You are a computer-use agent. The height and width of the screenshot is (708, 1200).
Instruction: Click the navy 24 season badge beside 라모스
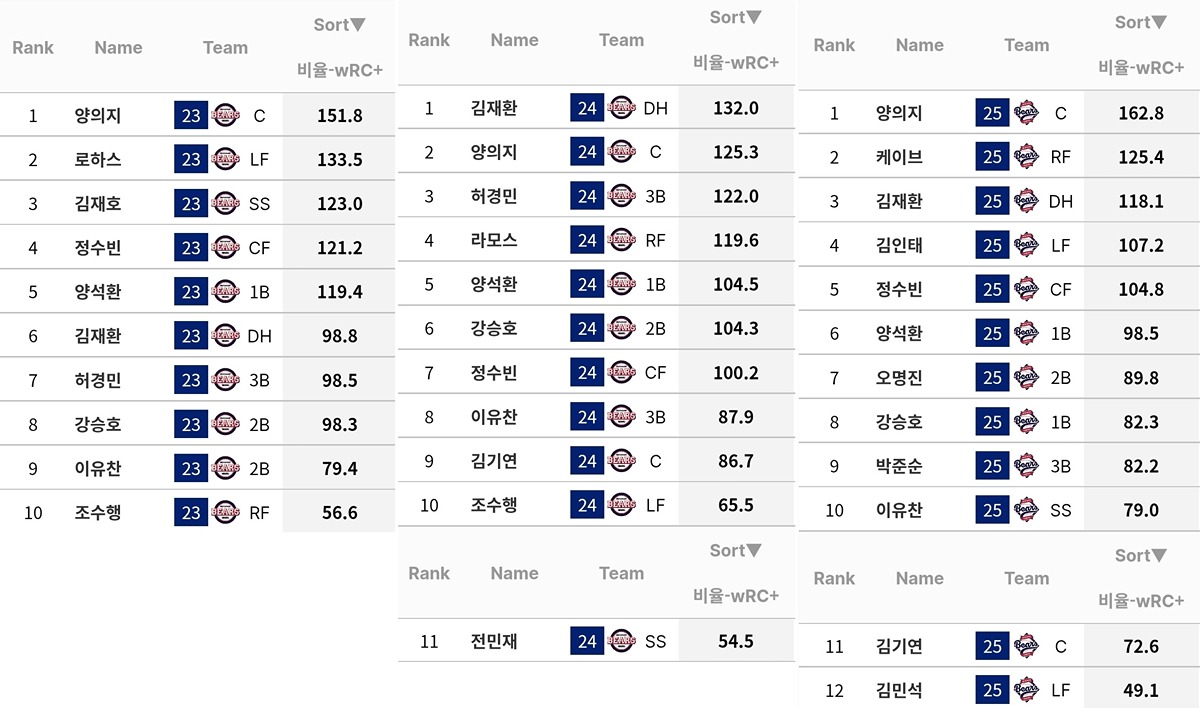click(587, 240)
